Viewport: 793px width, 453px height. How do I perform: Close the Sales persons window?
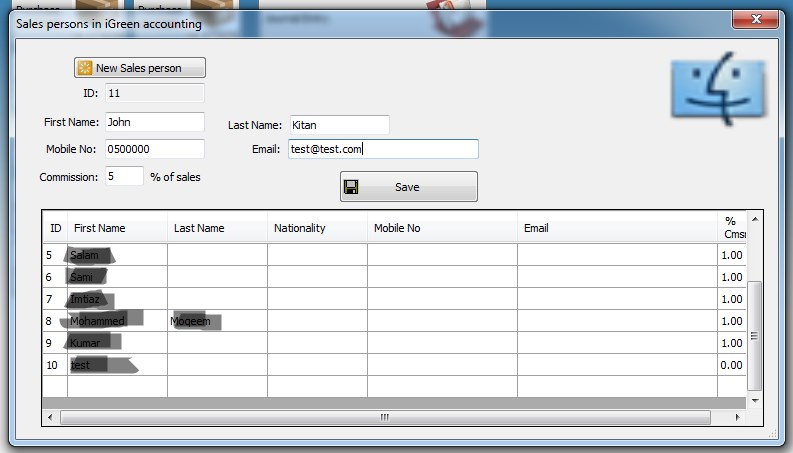(756, 19)
